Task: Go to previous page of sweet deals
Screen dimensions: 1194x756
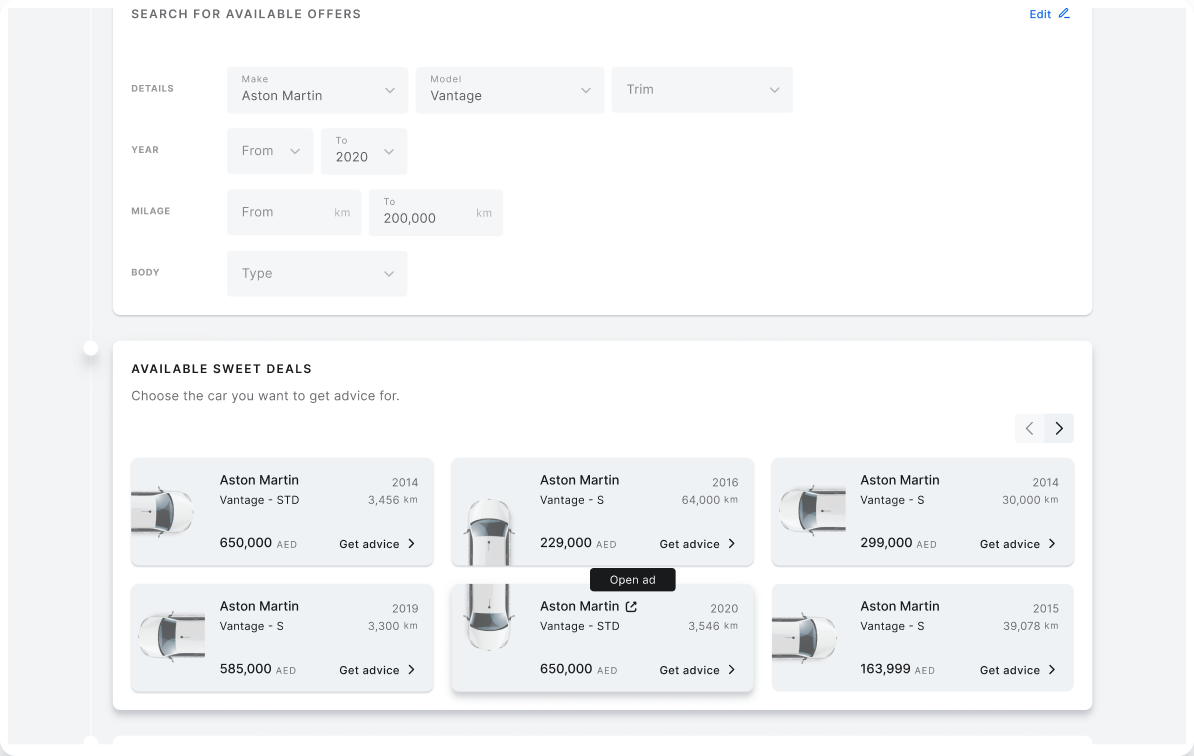Action: coord(1029,428)
